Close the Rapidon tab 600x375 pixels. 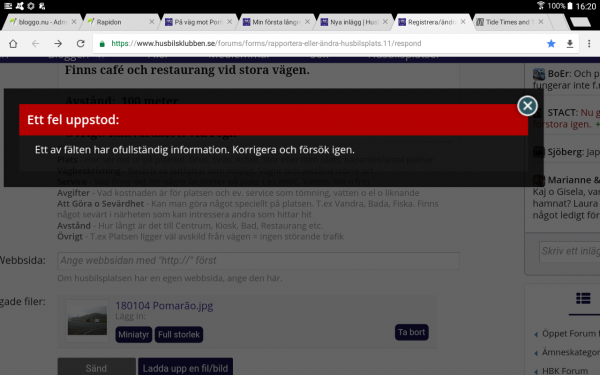pyautogui.click(x=152, y=22)
